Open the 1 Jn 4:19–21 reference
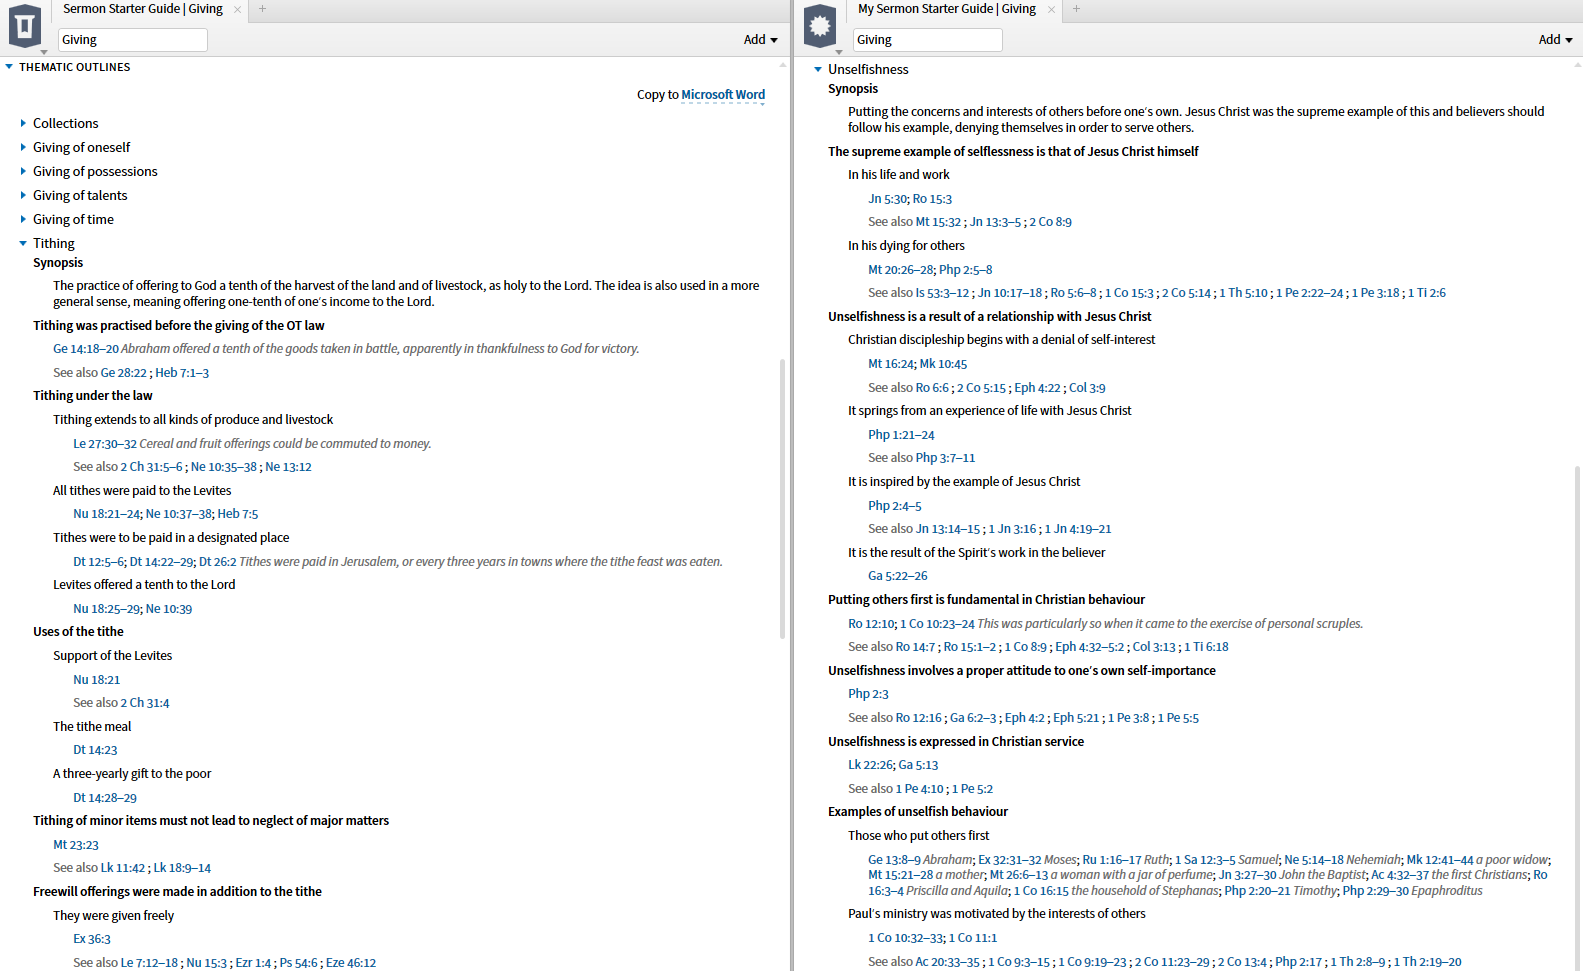Viewport: 1583px width, 971px height. tap(1078, 529)
